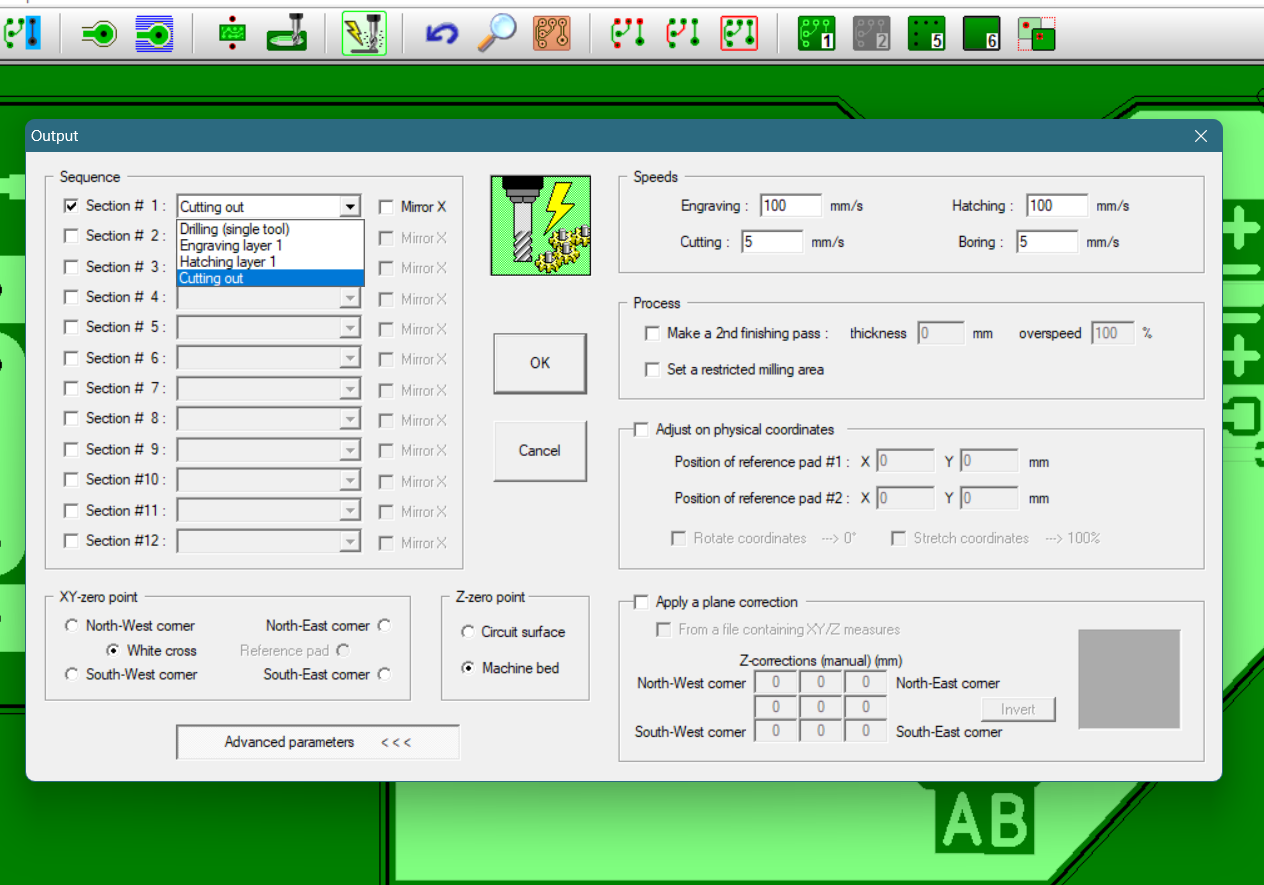Click the magnifying glass zoom icon
Viewport: 1264px width, 885px height.
[496, 34]
